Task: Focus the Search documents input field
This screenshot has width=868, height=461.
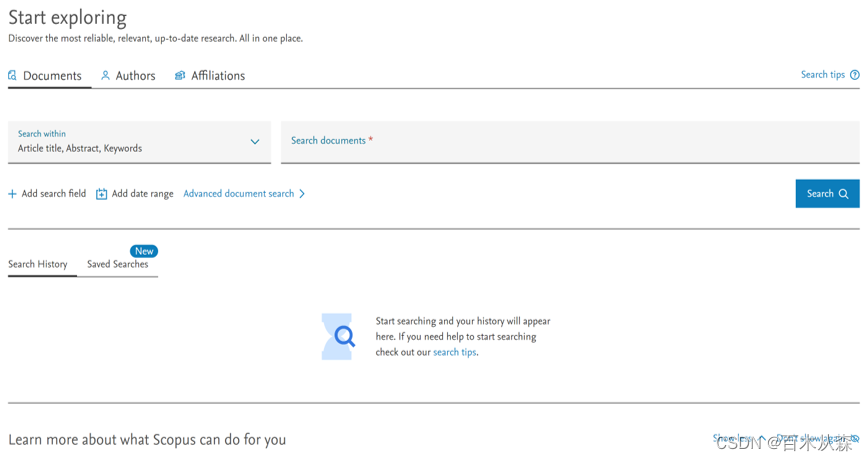Action: click(x=570, y=142)
